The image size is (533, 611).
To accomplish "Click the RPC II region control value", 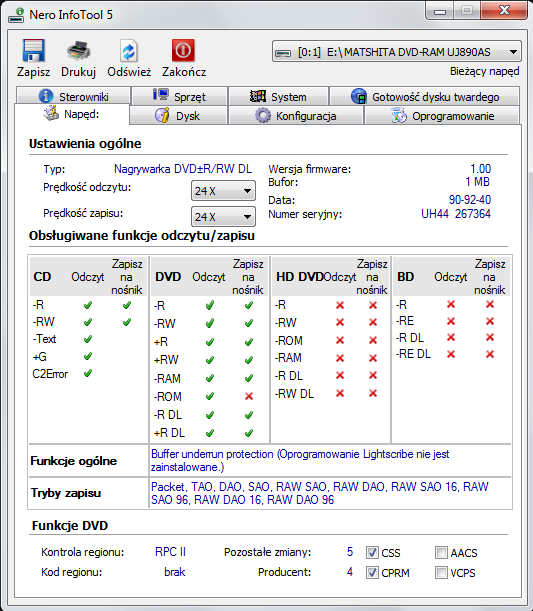I will pos(170,552).
